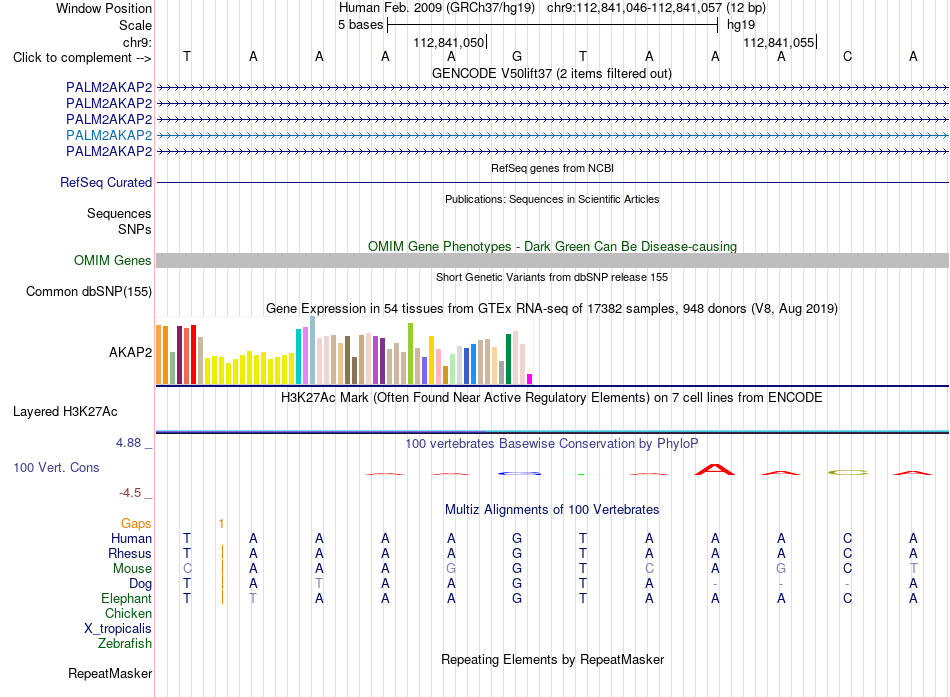Click the G base in the reference sequence row

(x=517, y=56)
